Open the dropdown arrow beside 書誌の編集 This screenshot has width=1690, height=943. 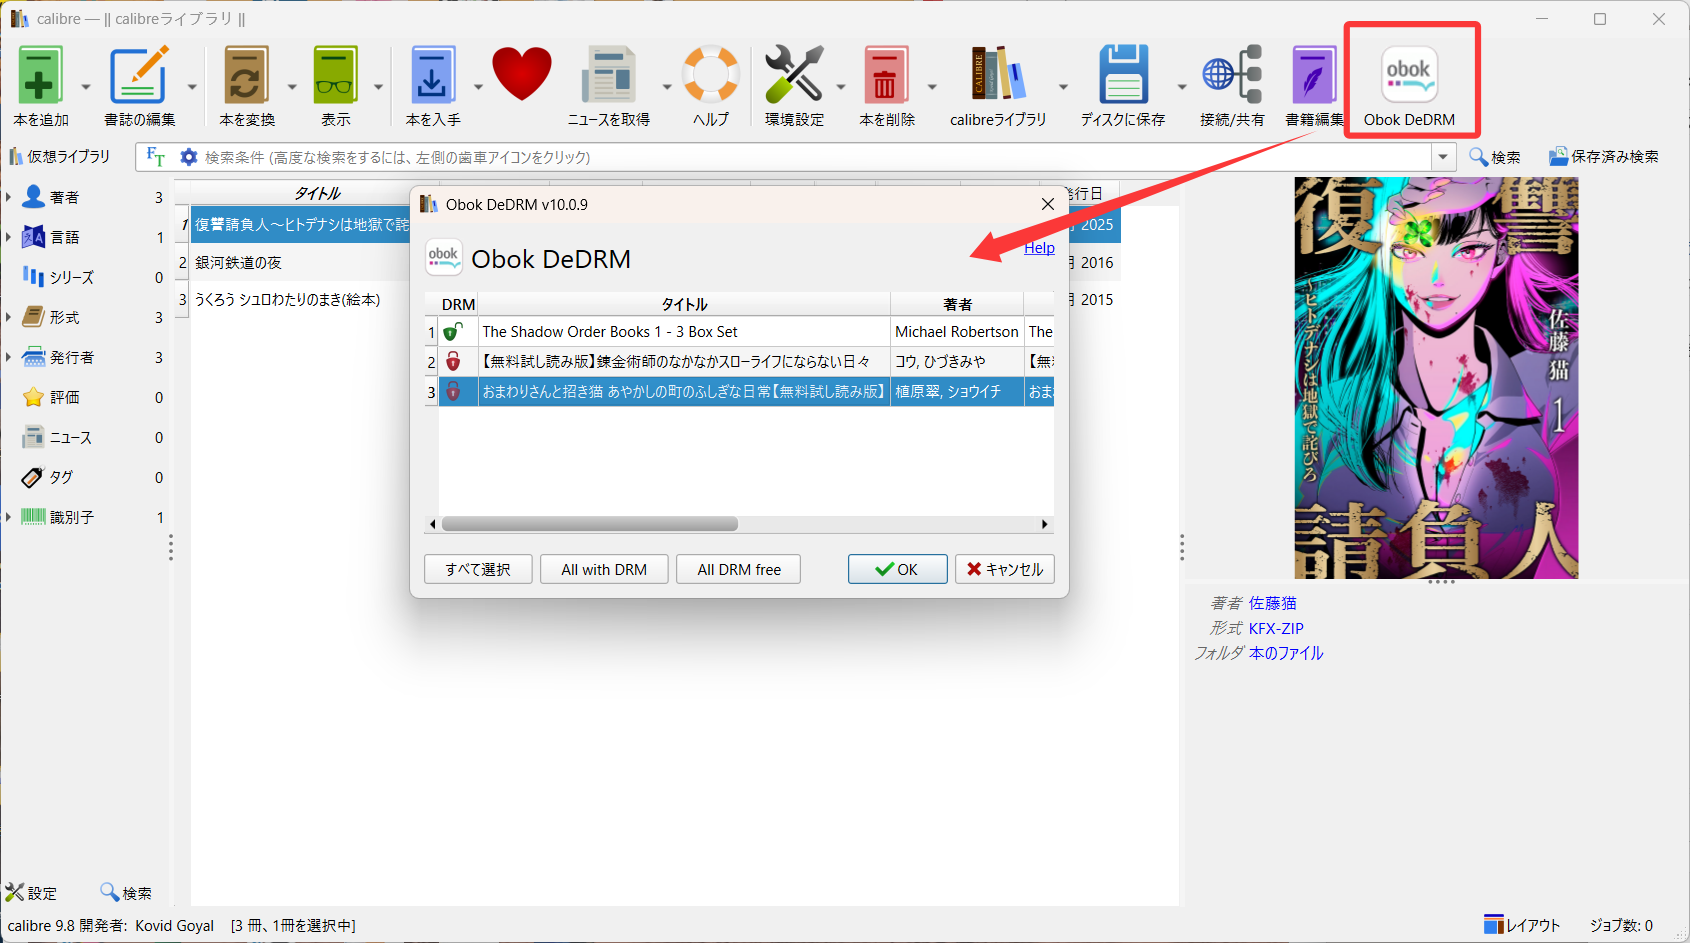coord(192,87)
